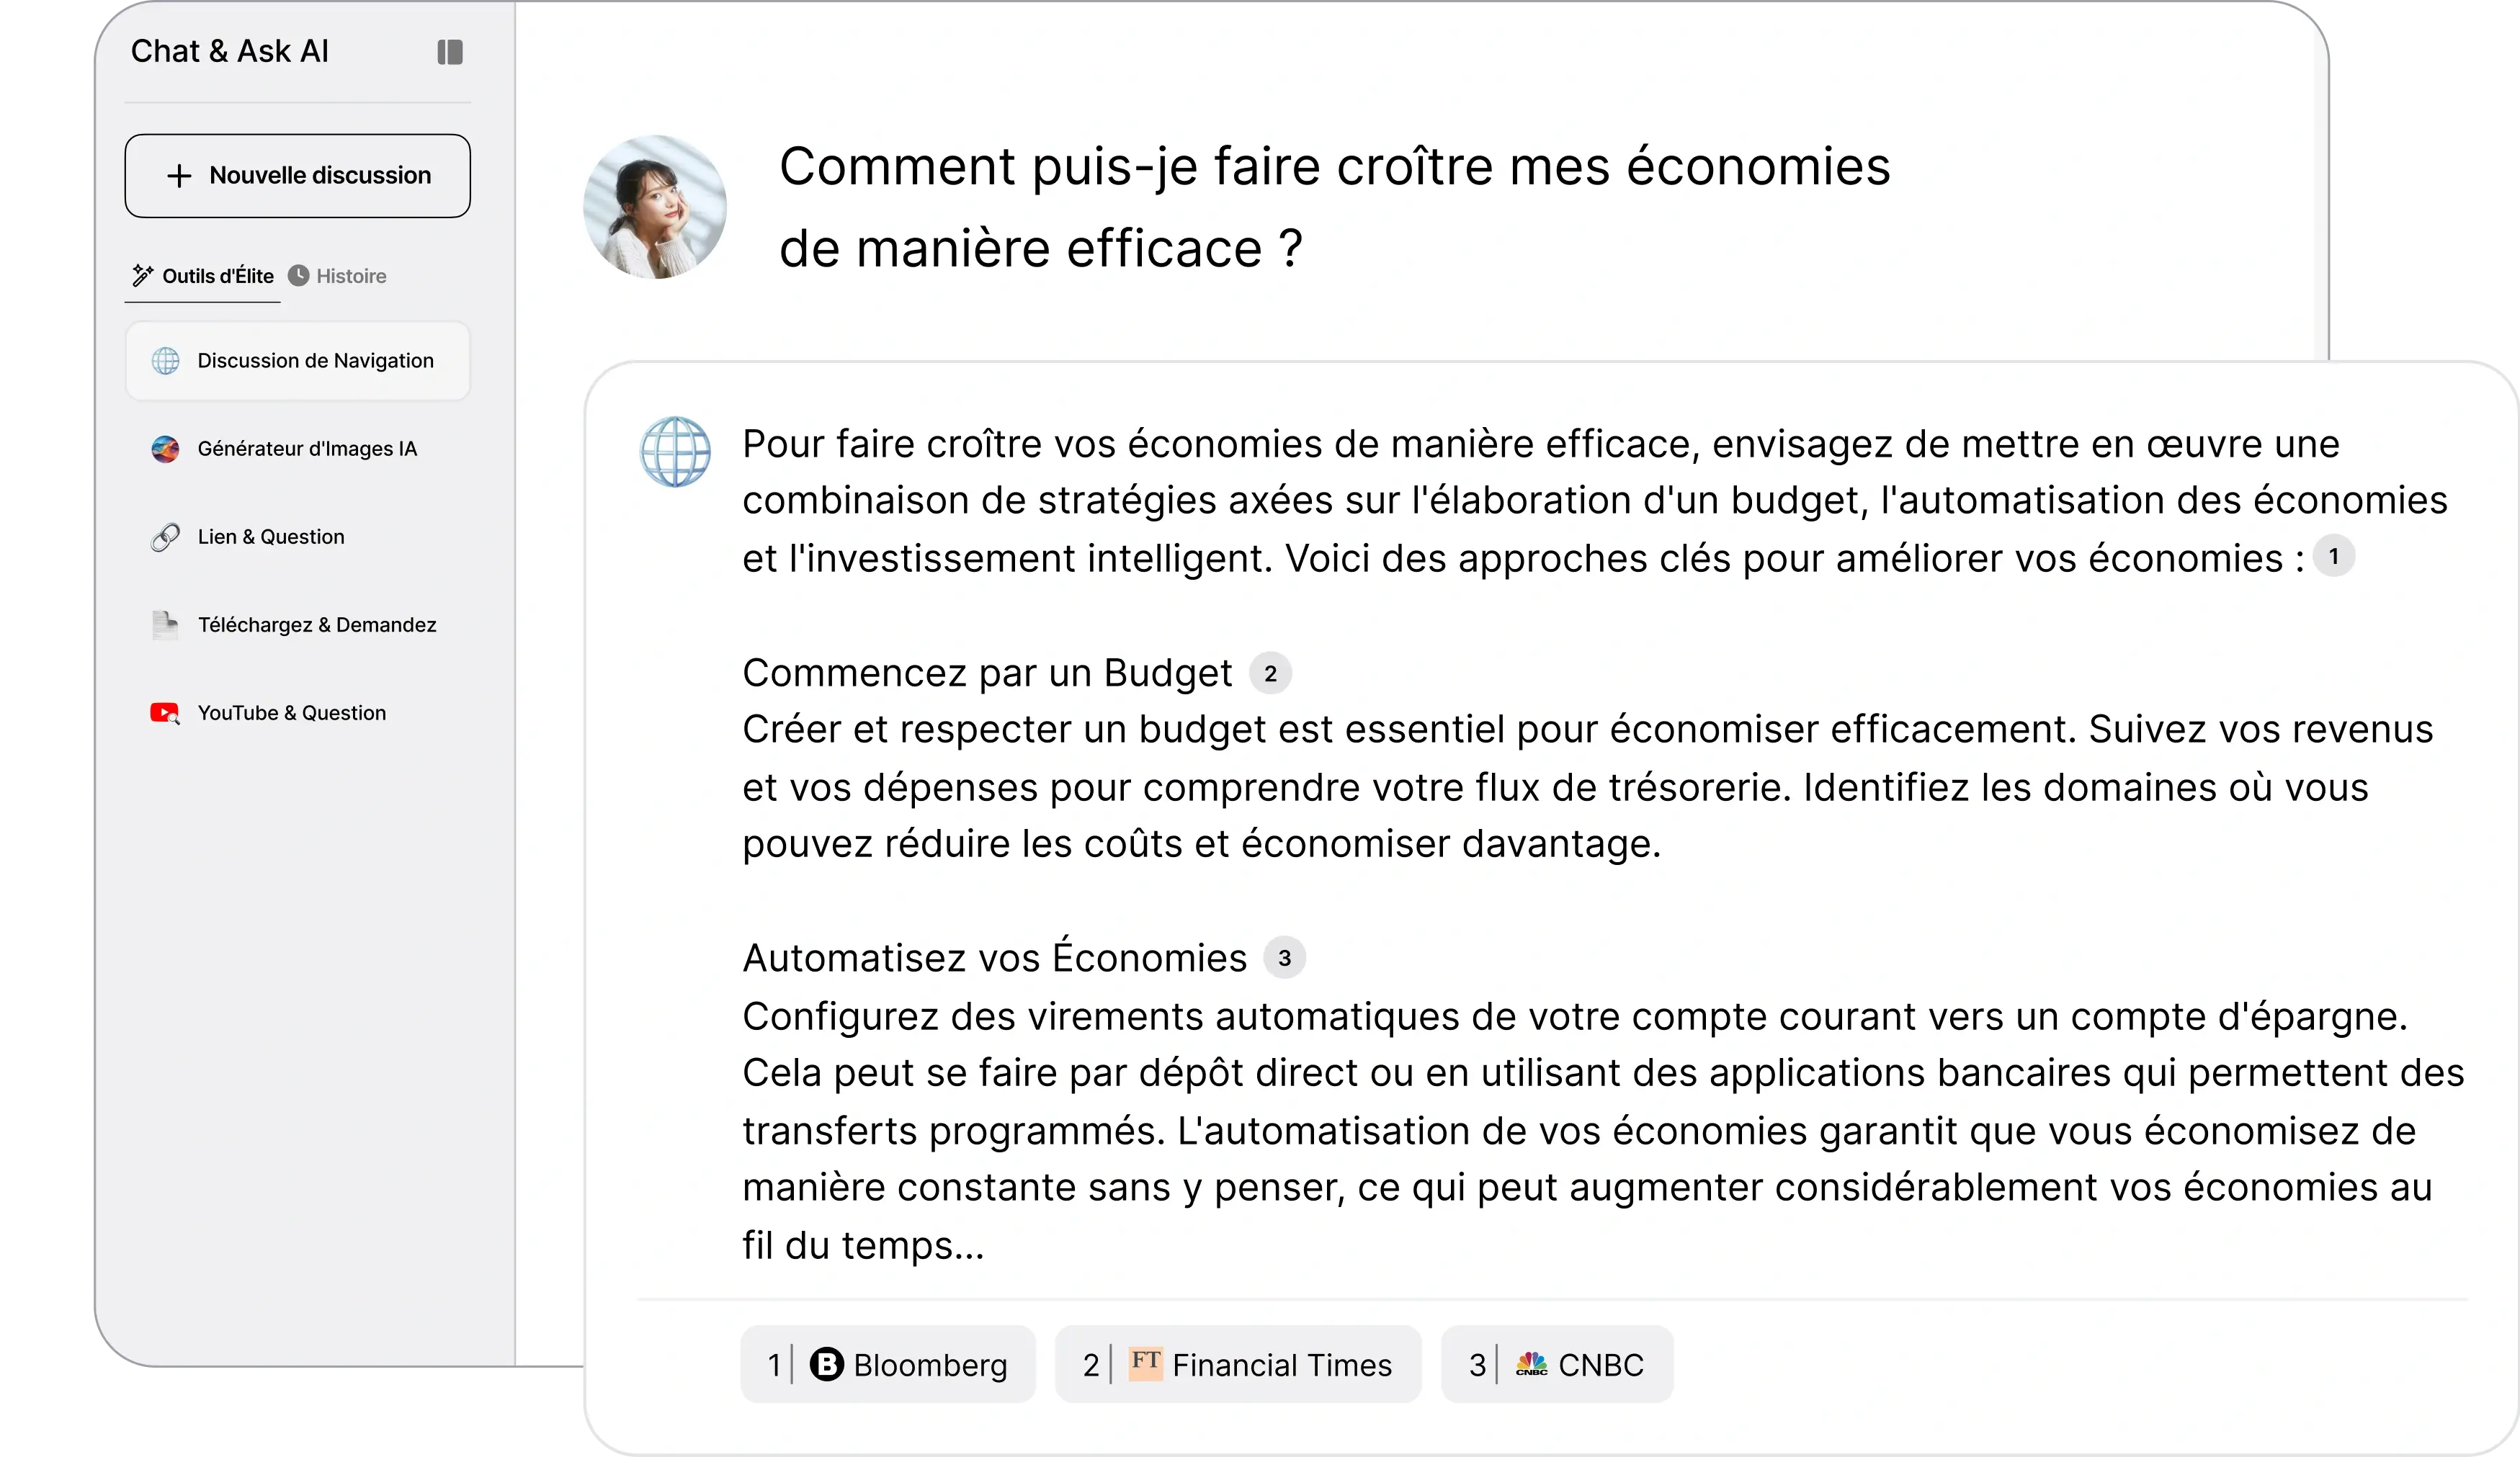The height and width of the screenshot is (1457, 2520).
Task: Click the Générateur d'Images IA icon
Action: (166, 449)
